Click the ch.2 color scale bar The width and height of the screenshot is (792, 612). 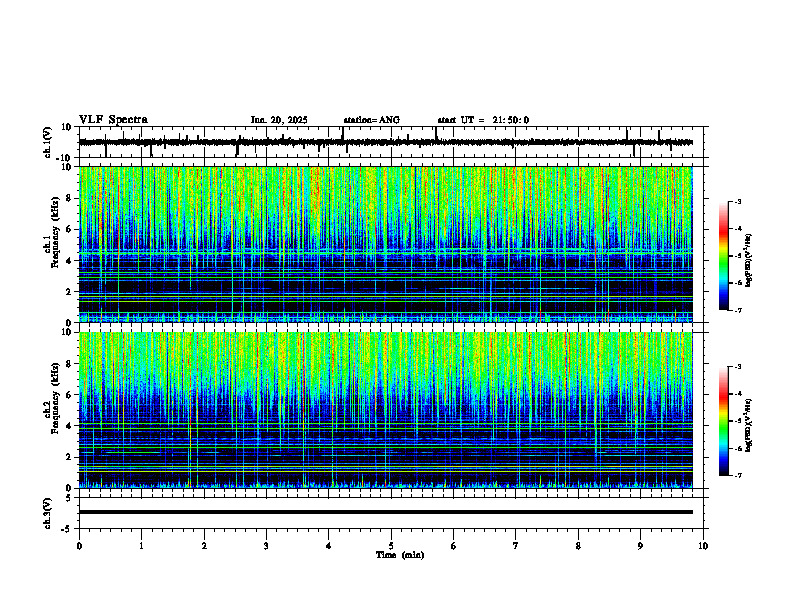[724, 421]
